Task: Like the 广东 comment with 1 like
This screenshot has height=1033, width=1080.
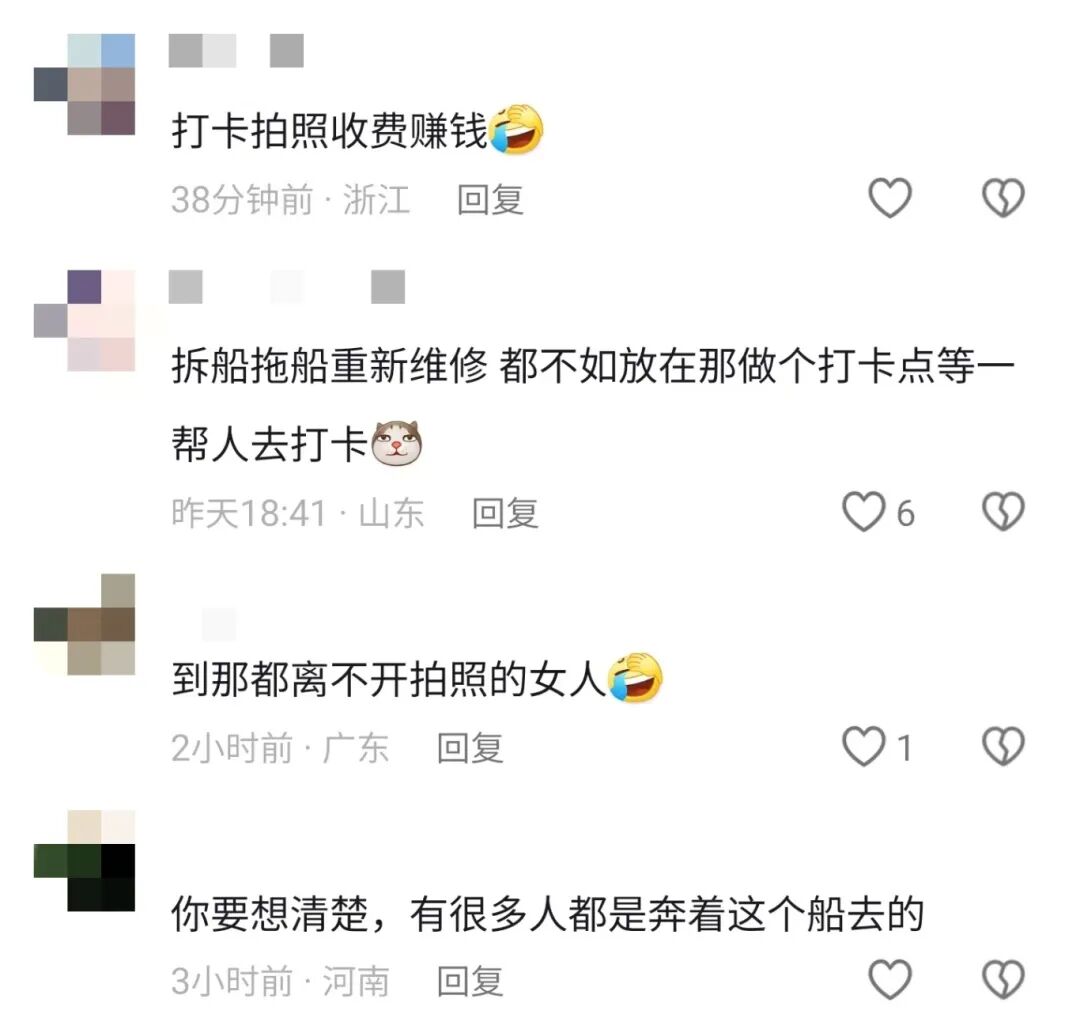Action: pos(864,747)
